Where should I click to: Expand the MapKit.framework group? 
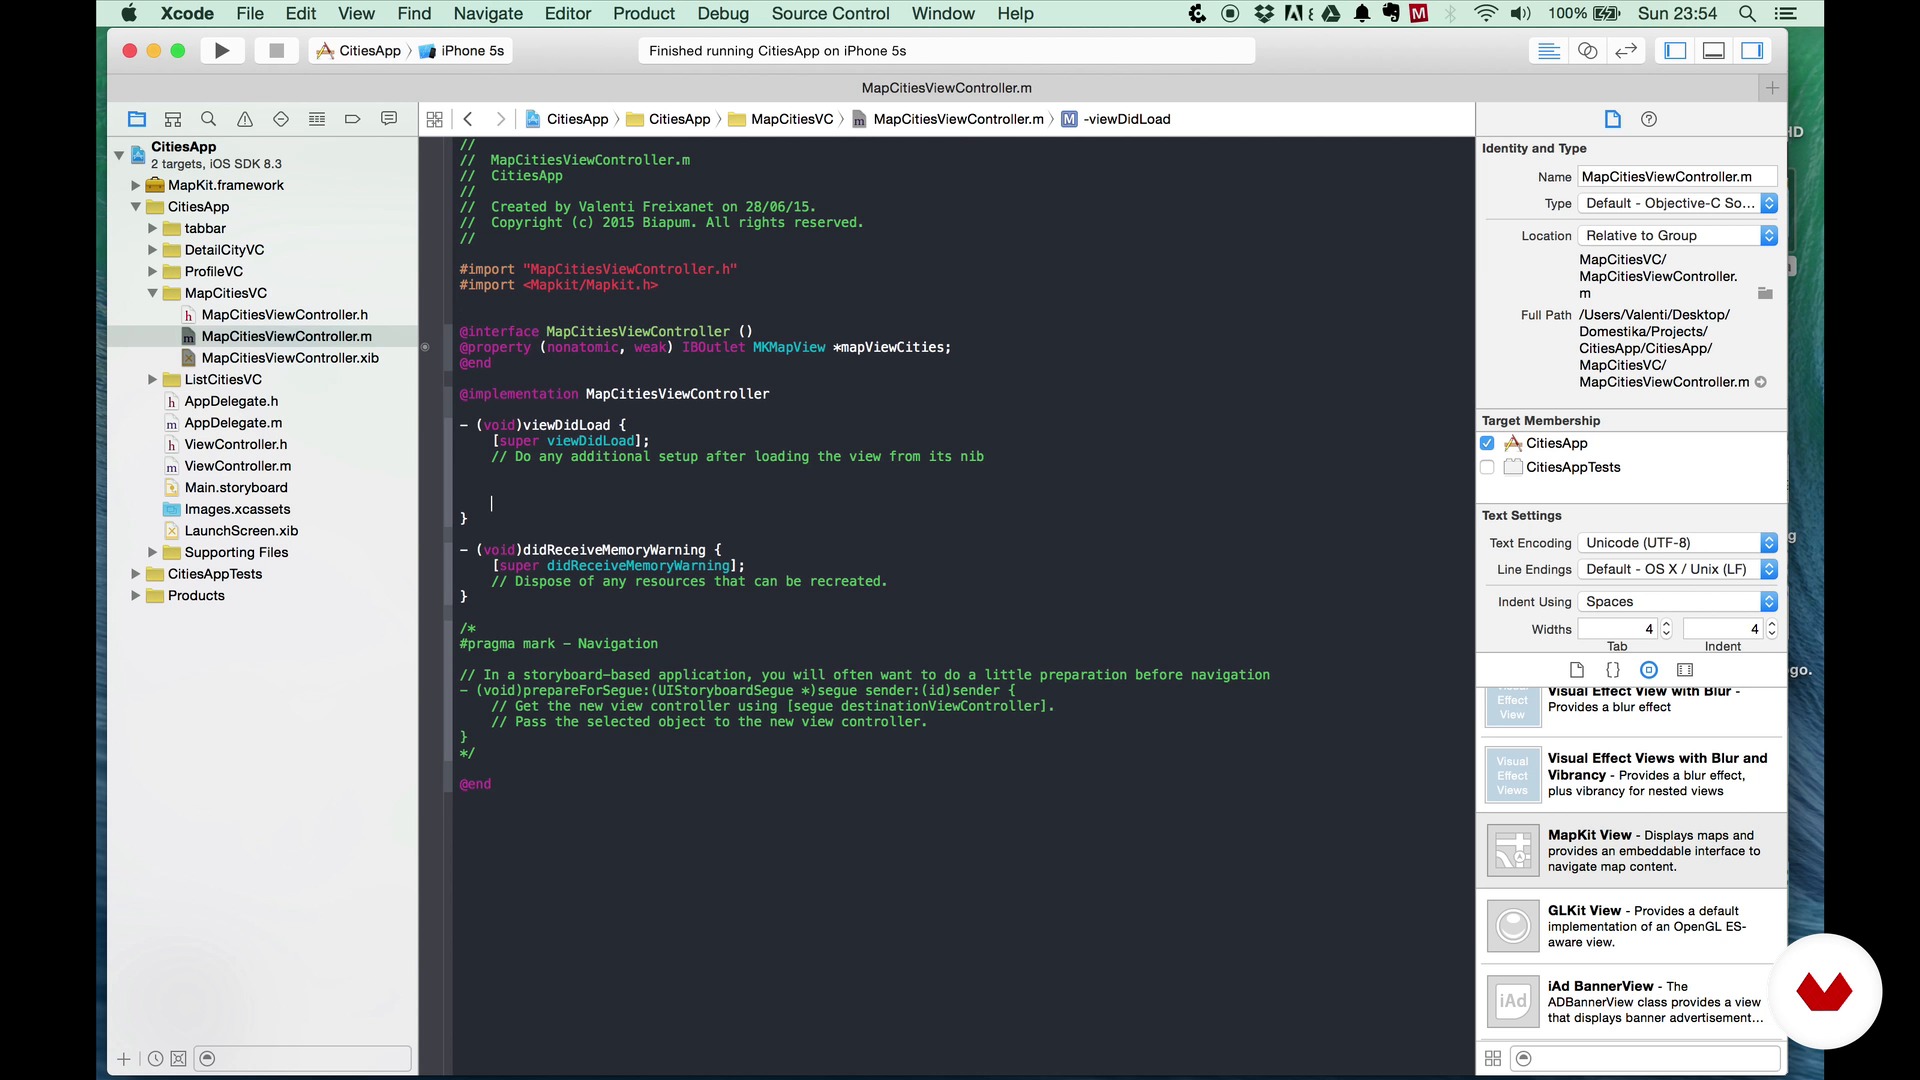(x=135, y=185)
